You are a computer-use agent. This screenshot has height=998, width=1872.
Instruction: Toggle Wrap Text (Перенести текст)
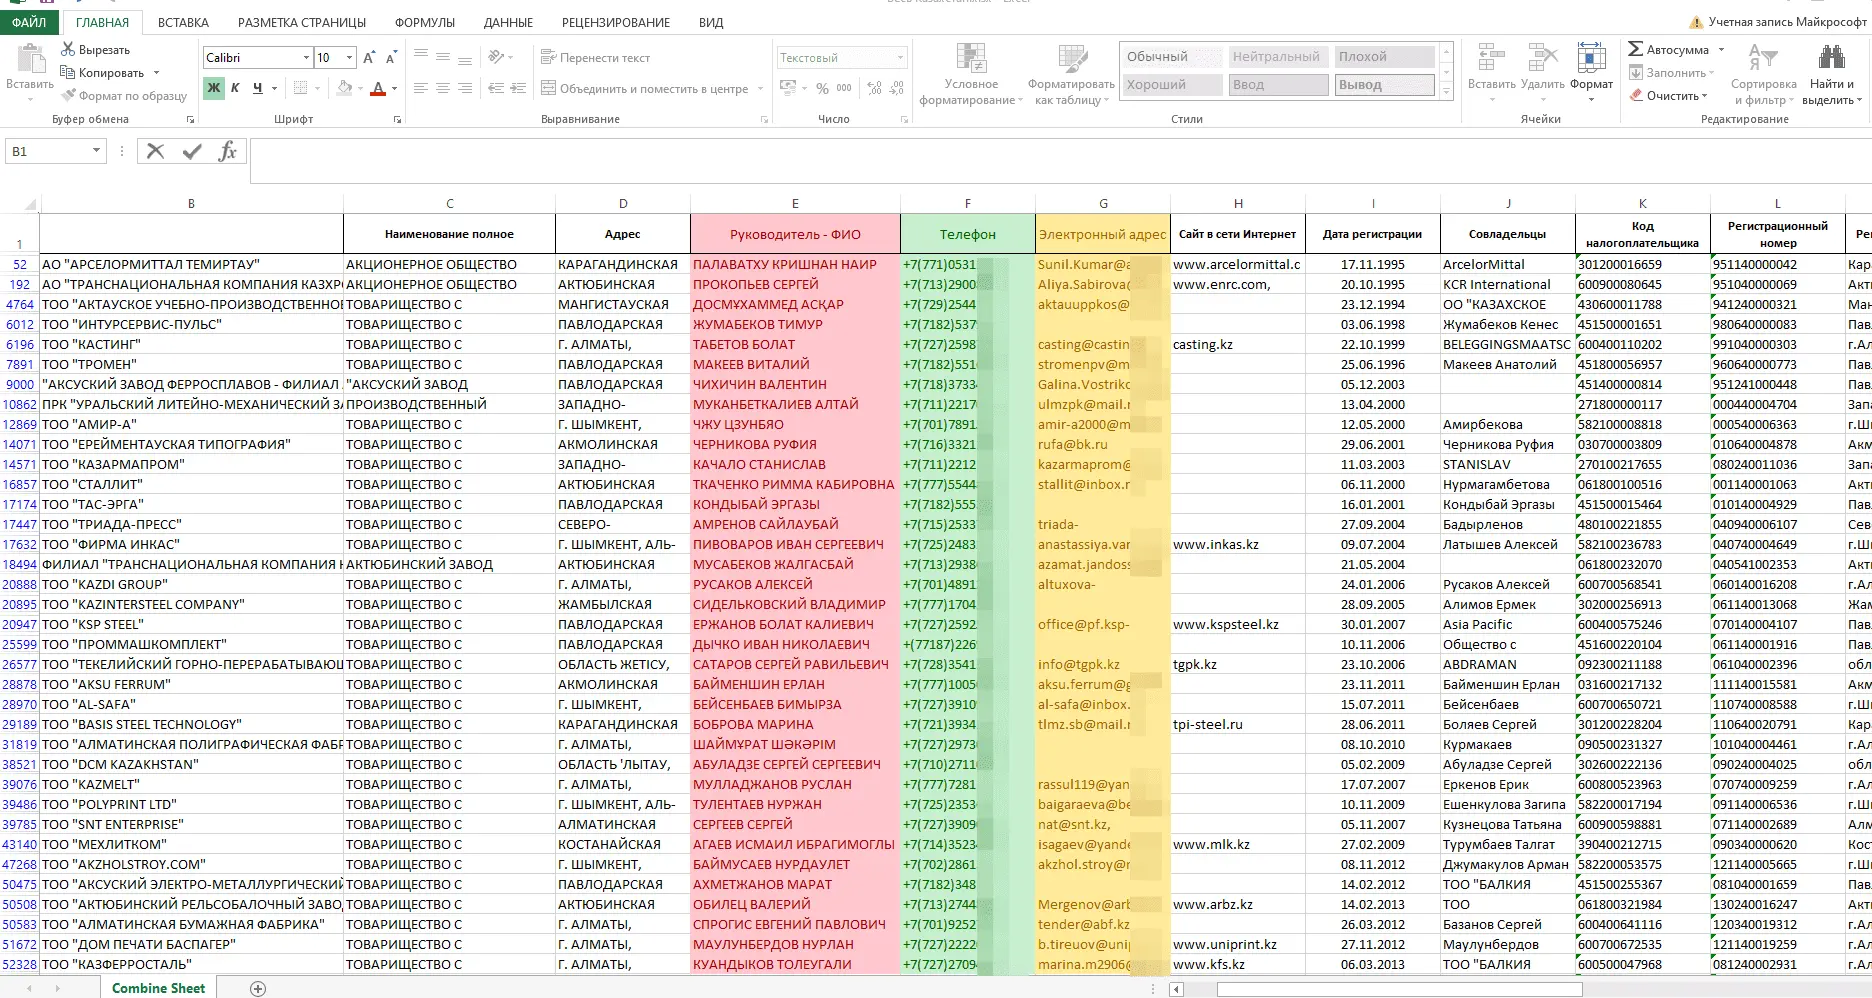(x=595, y=58)
